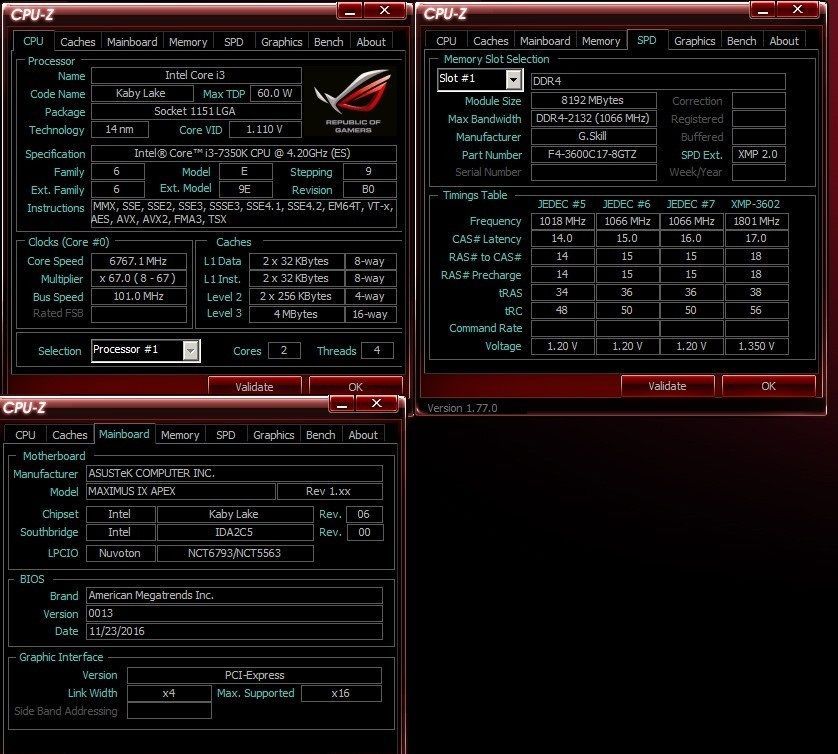This screenshot has width=838, height=754.
Task: Click the Kaby Lake code name field
Action: [142, 93]
